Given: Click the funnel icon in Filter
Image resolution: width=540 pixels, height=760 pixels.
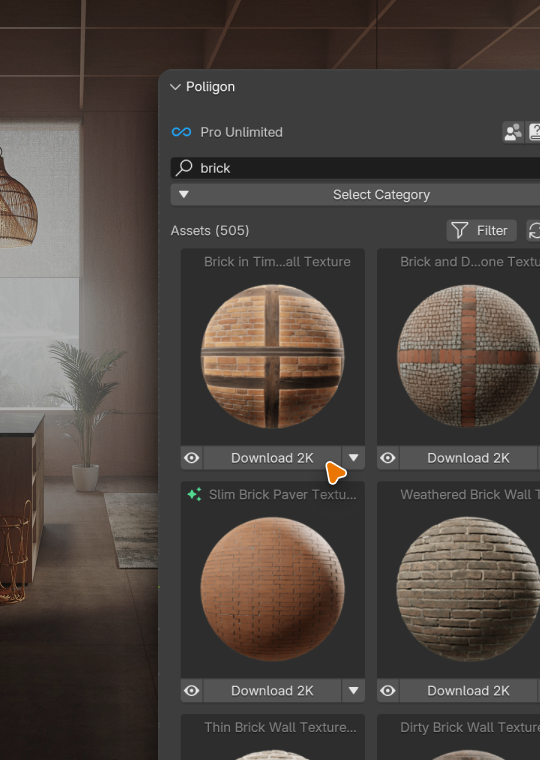Looking at the screenshot, I should pos(460,230).
